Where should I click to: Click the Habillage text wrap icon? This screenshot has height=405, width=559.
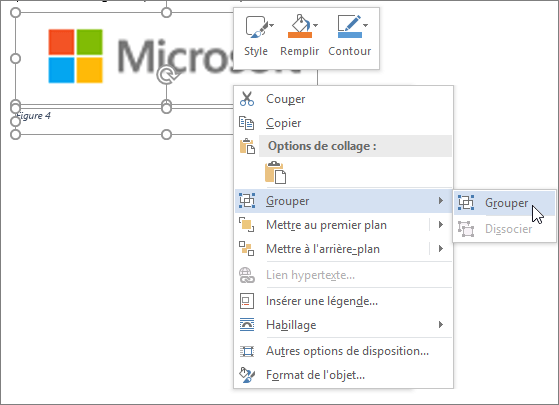247,325
